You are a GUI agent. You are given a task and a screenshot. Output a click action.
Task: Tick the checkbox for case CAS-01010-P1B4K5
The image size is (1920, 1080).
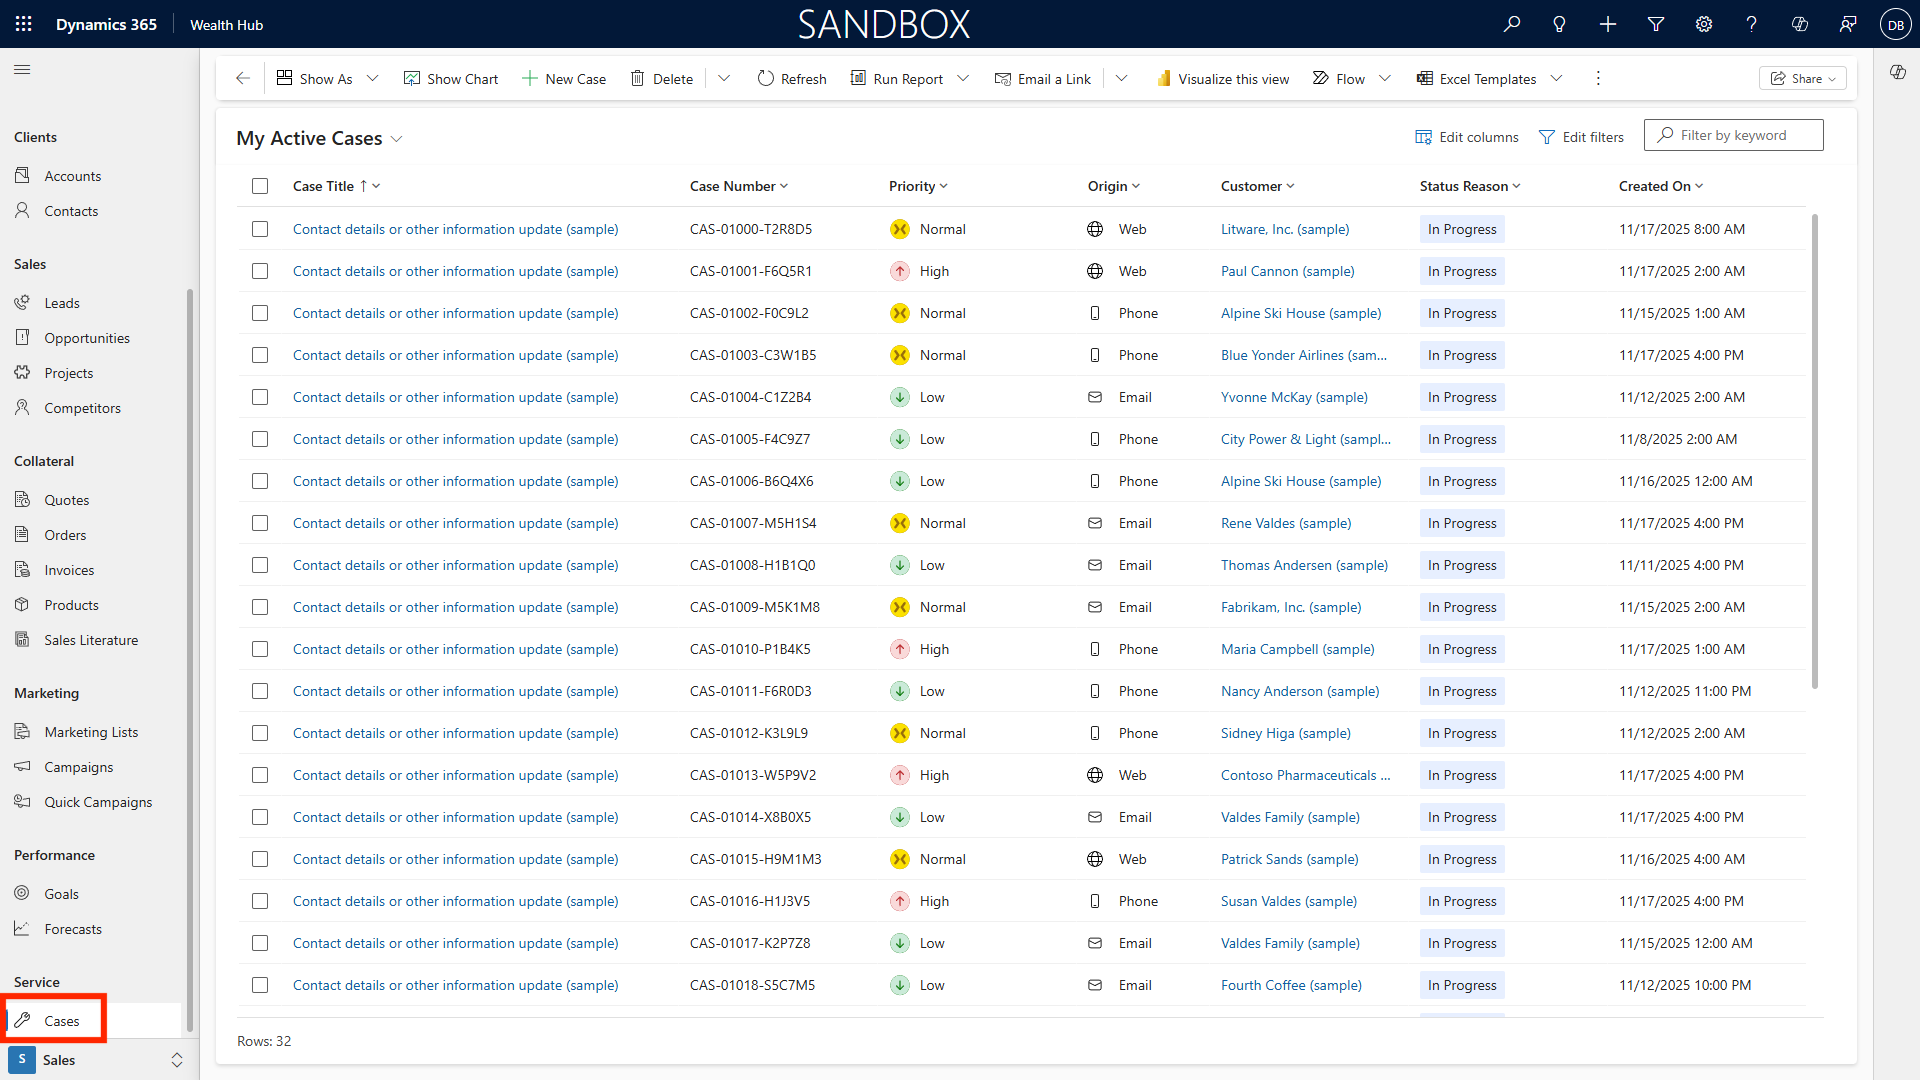click(260, 649)
